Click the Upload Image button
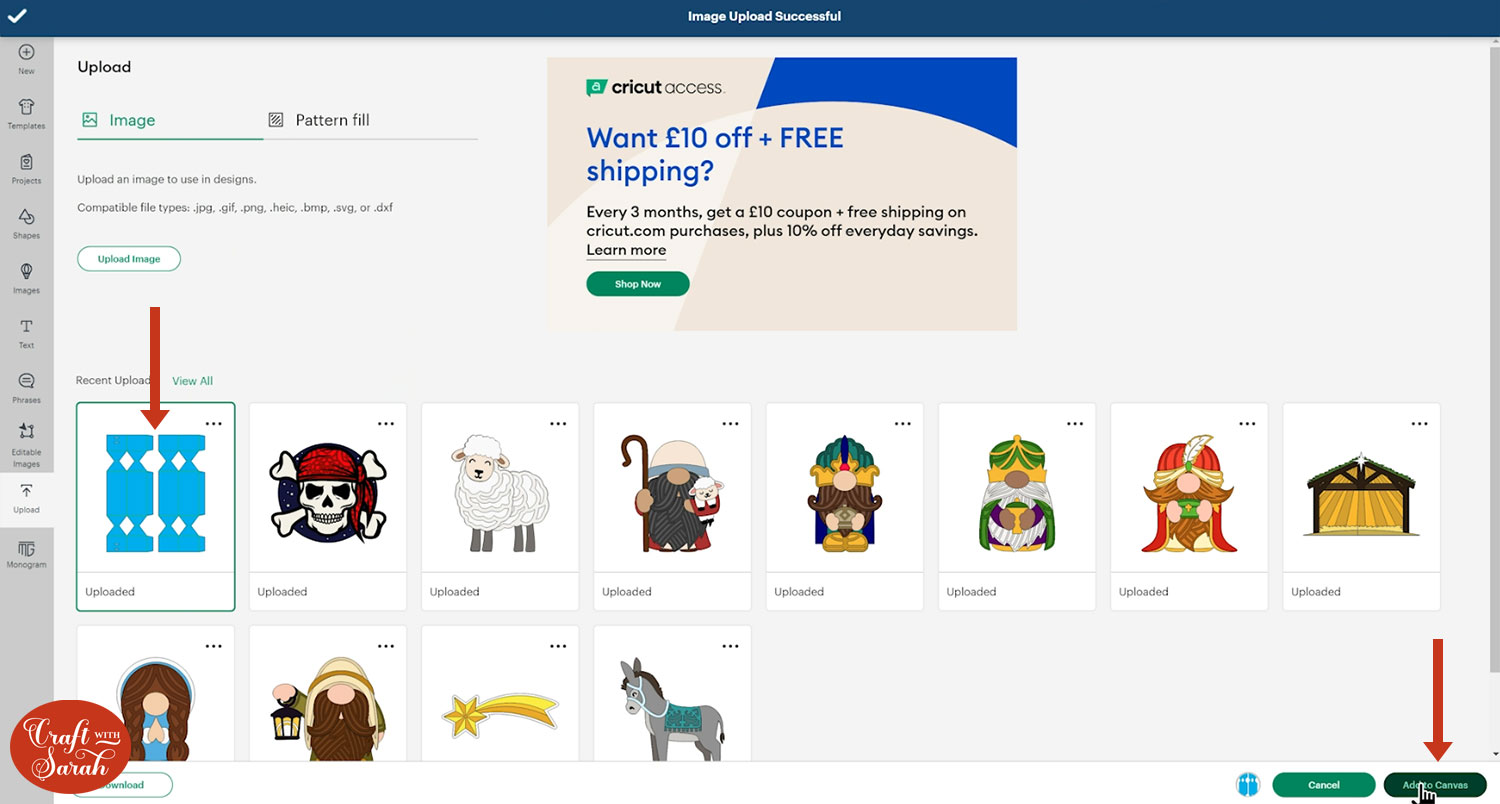The image size is (1500, 804). click(x=129, y=259)
